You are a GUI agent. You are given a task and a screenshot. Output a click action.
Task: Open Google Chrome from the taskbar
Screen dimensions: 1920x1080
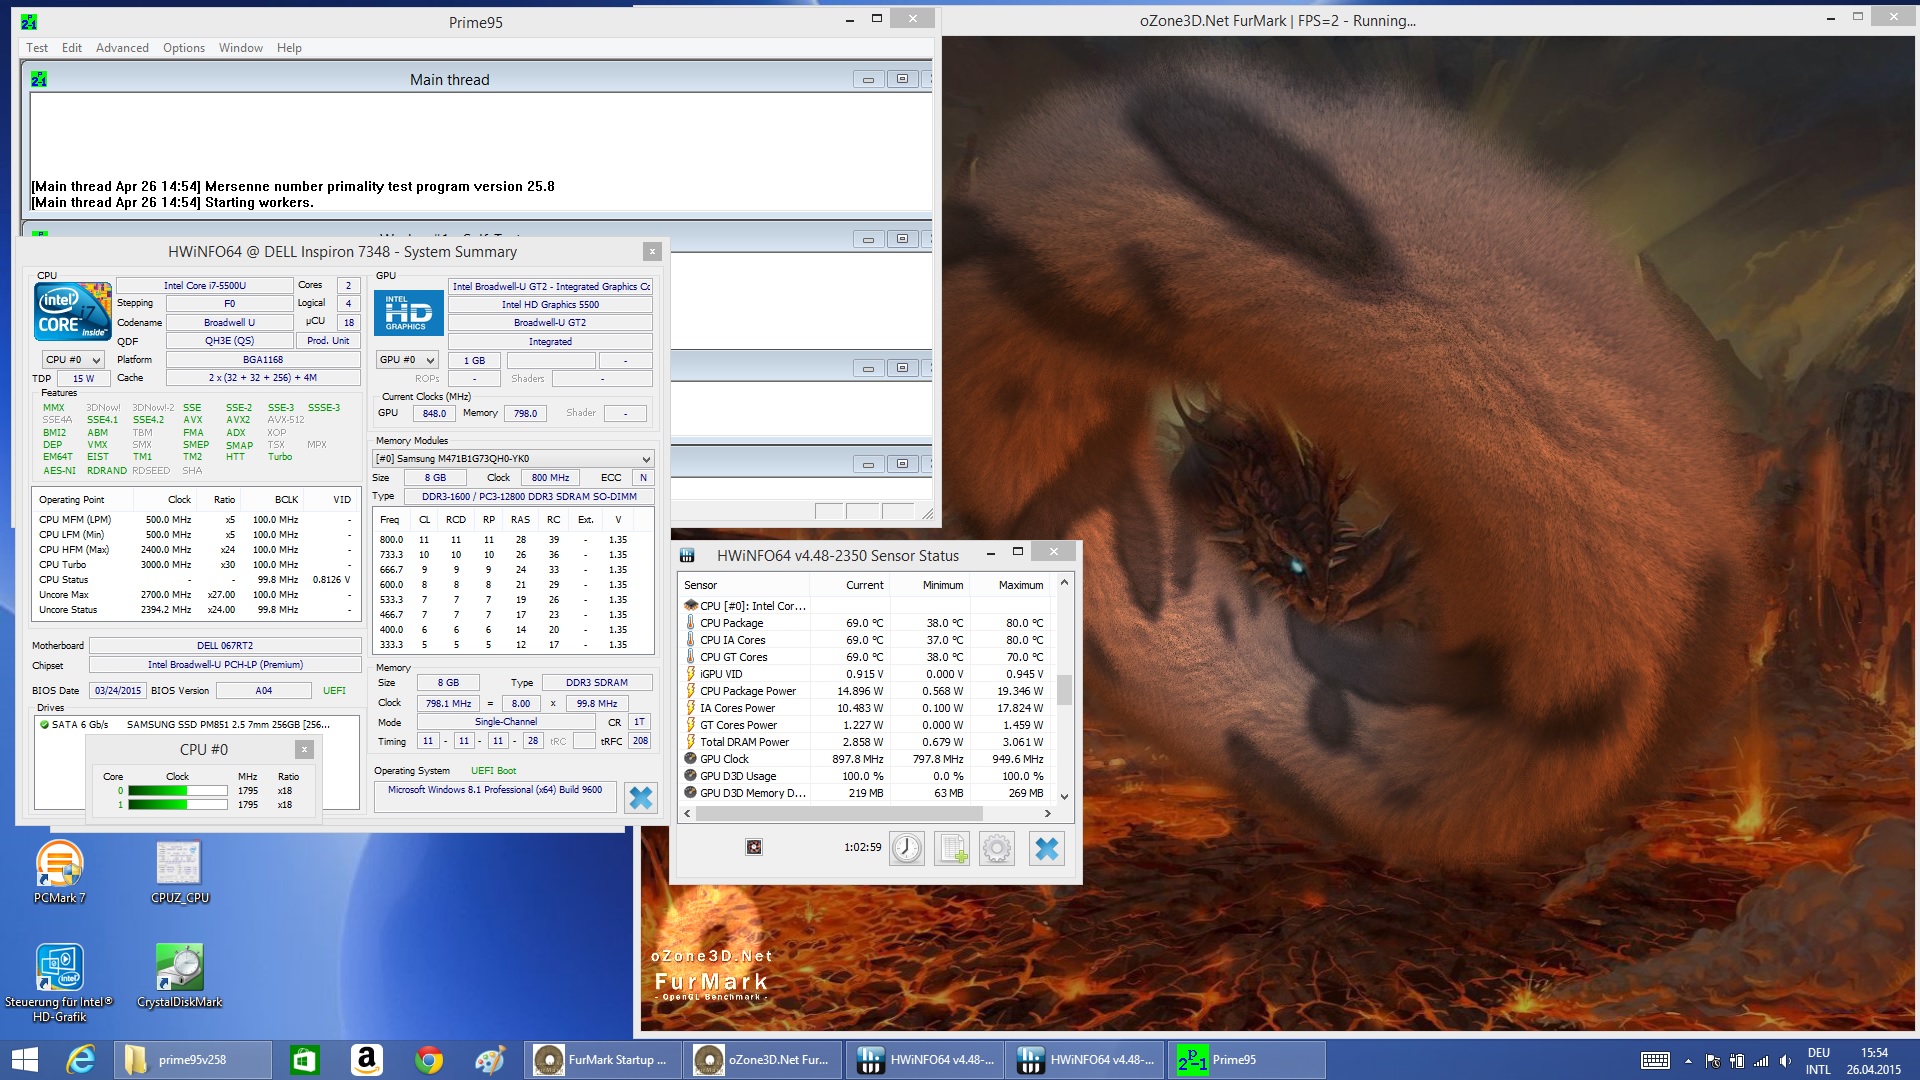pos(429,1059)
